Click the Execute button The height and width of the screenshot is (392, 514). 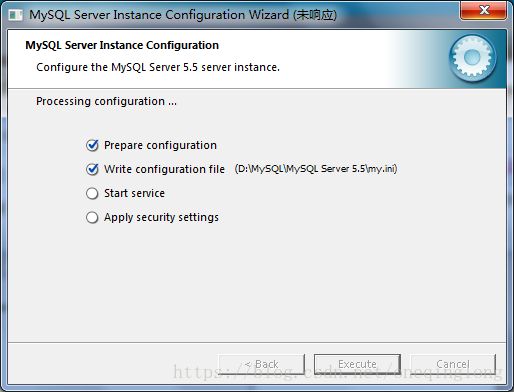coord(357,364)
